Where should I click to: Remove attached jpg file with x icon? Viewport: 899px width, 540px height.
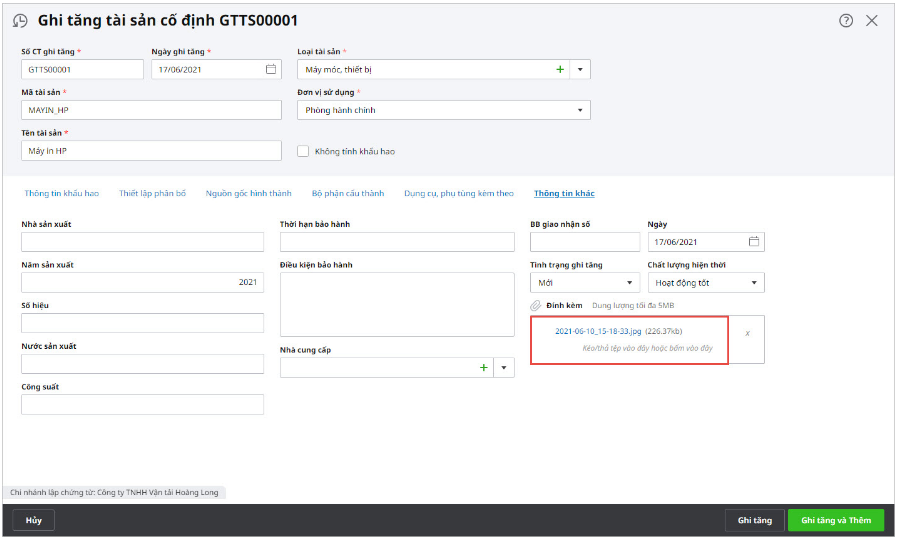point(747,332)
